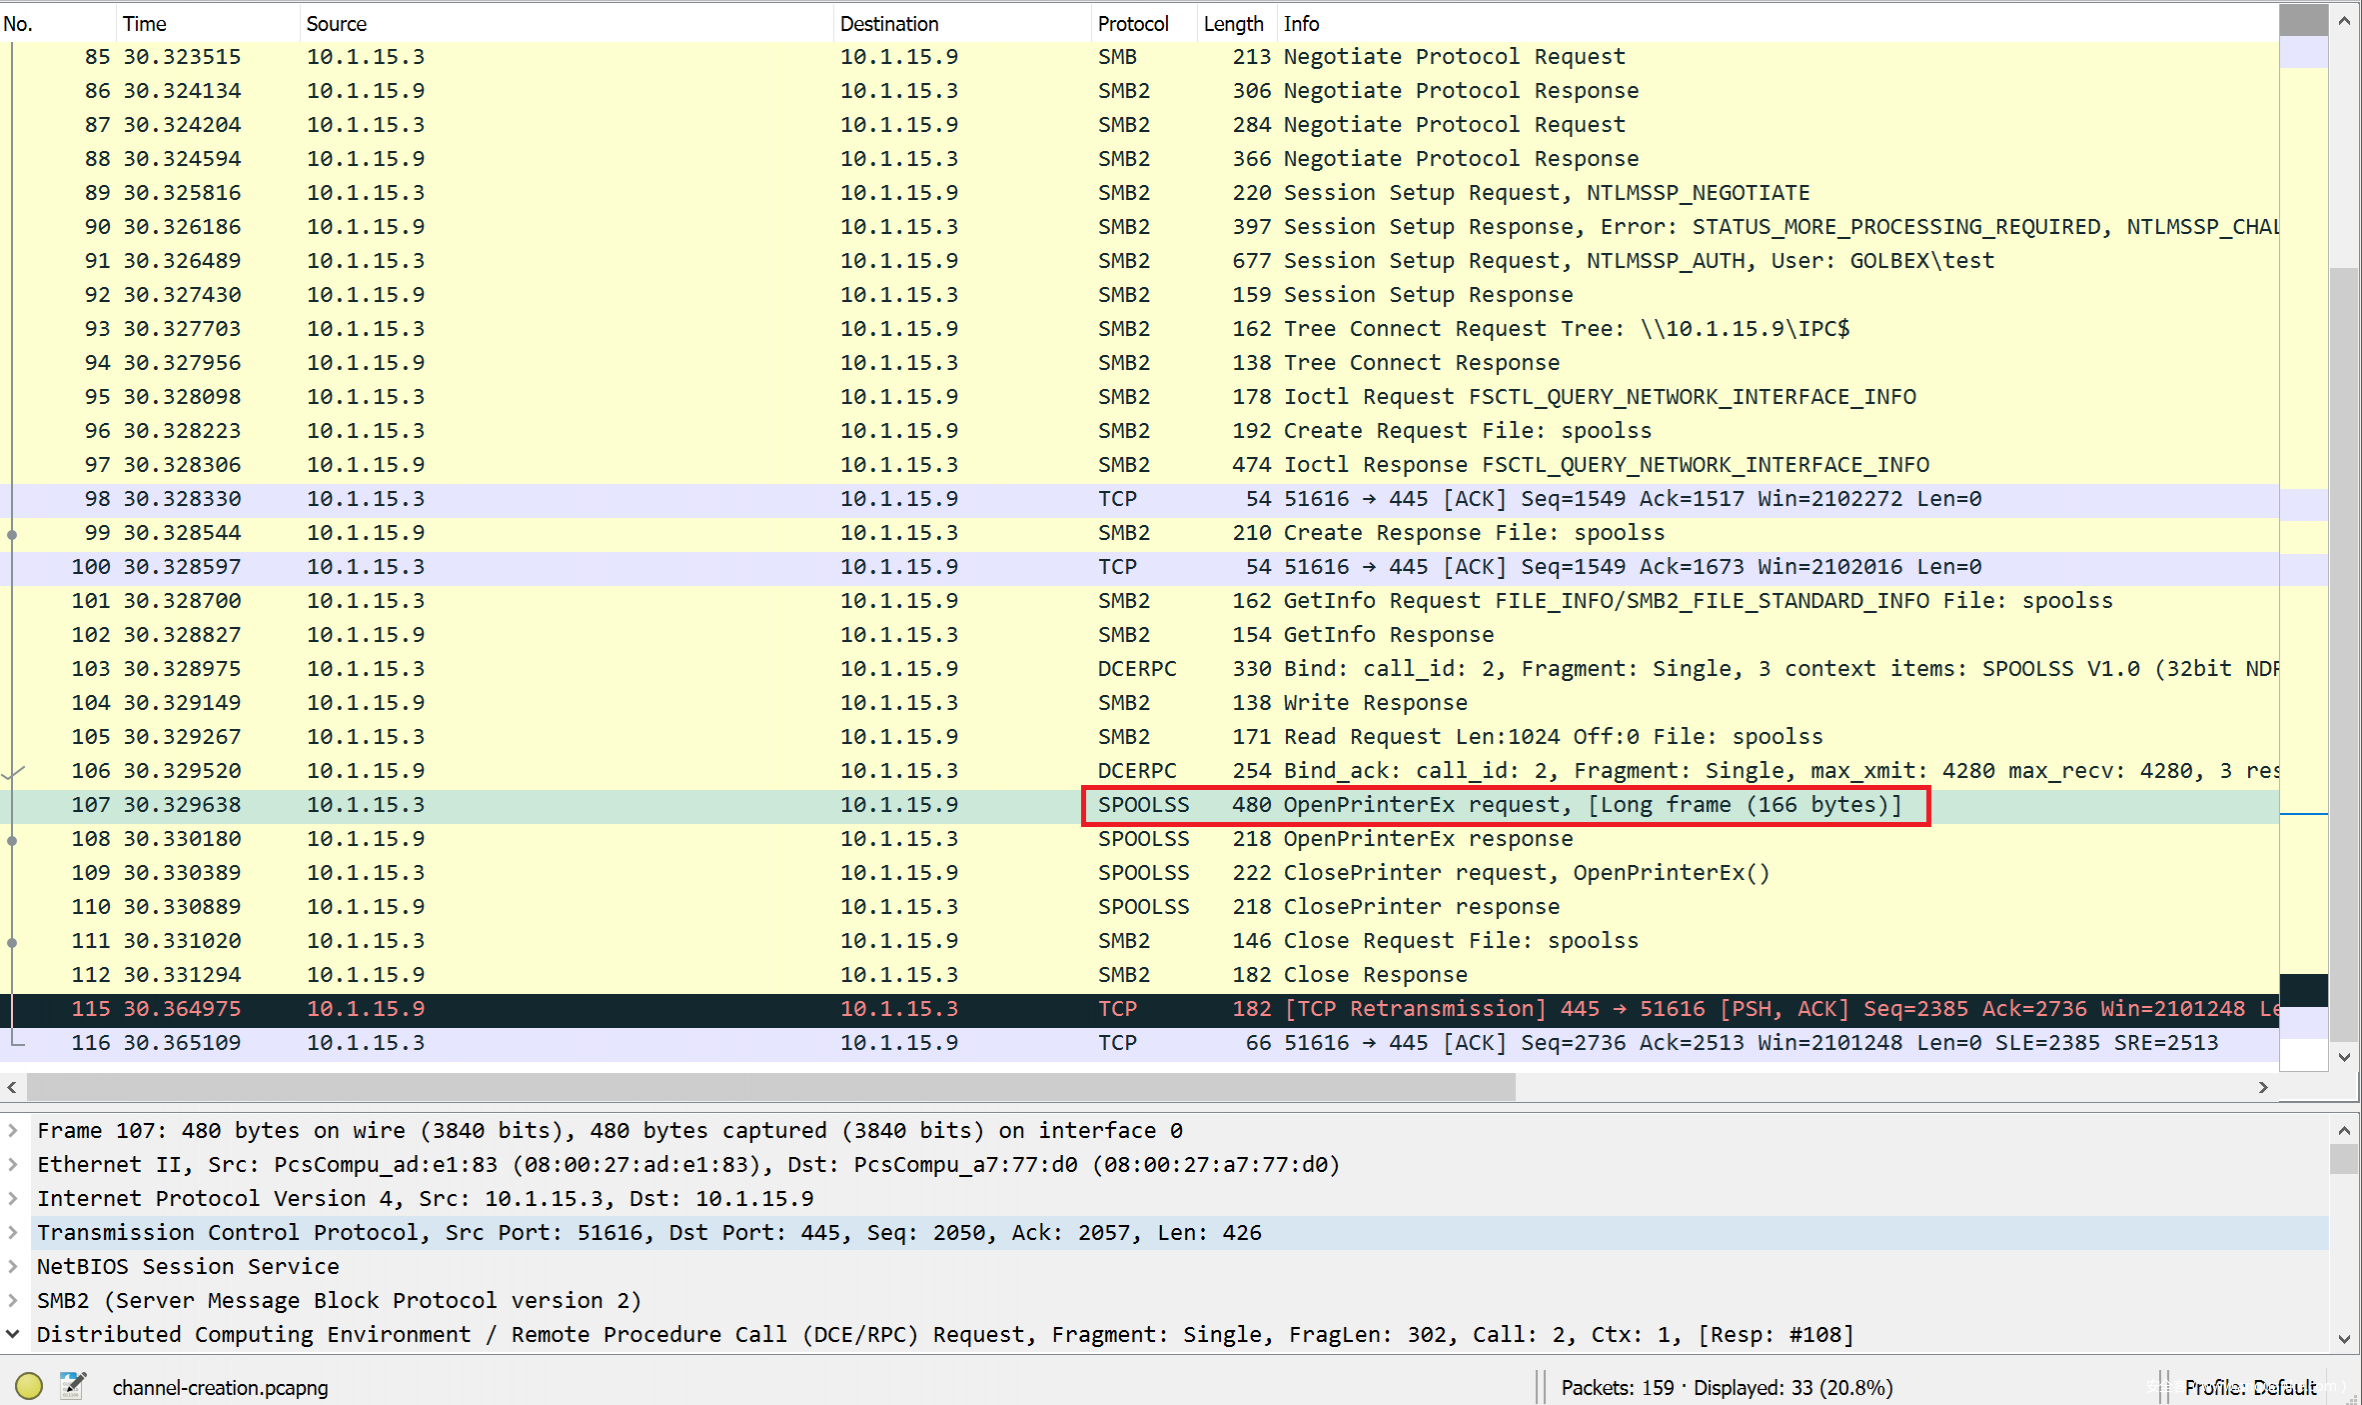Expand Ethernet II tree node
Viewport: 2362px width, 1405px height.
pos(13,1164)
